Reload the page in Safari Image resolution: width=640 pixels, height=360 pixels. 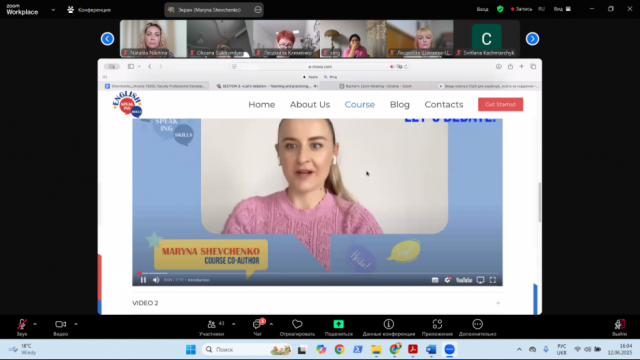pyautogui.click(x=406, y=67)
